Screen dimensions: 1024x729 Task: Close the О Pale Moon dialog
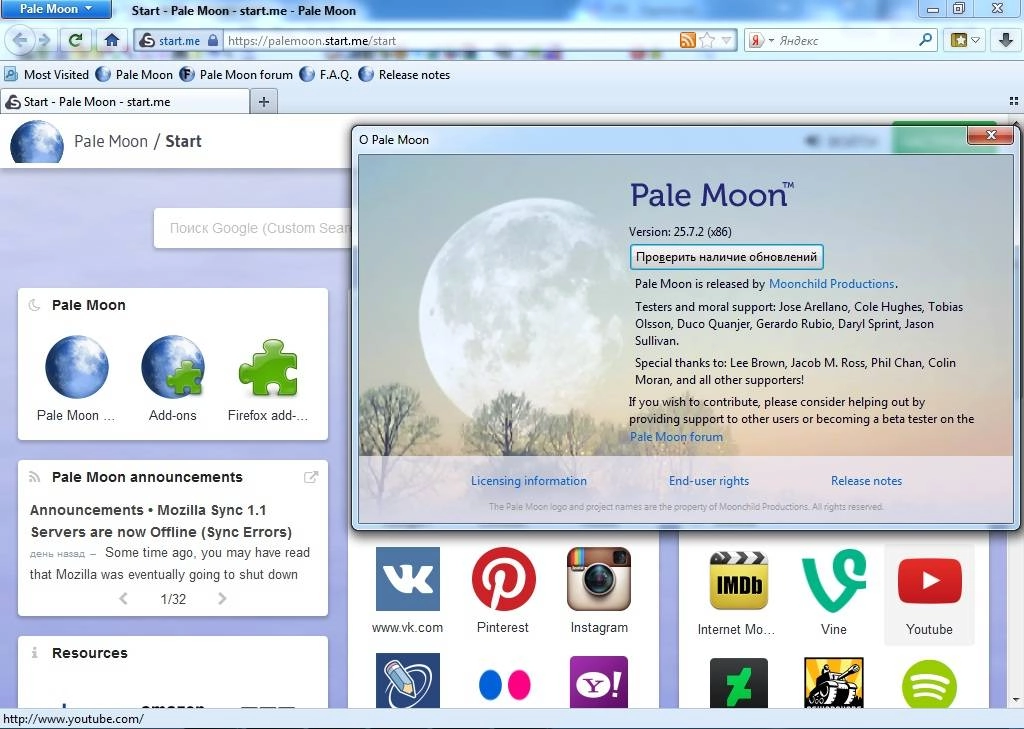(991, 135)
